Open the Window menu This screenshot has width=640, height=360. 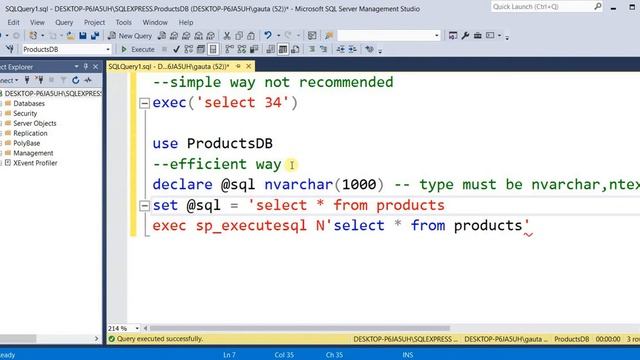click(x=155, y=22)
